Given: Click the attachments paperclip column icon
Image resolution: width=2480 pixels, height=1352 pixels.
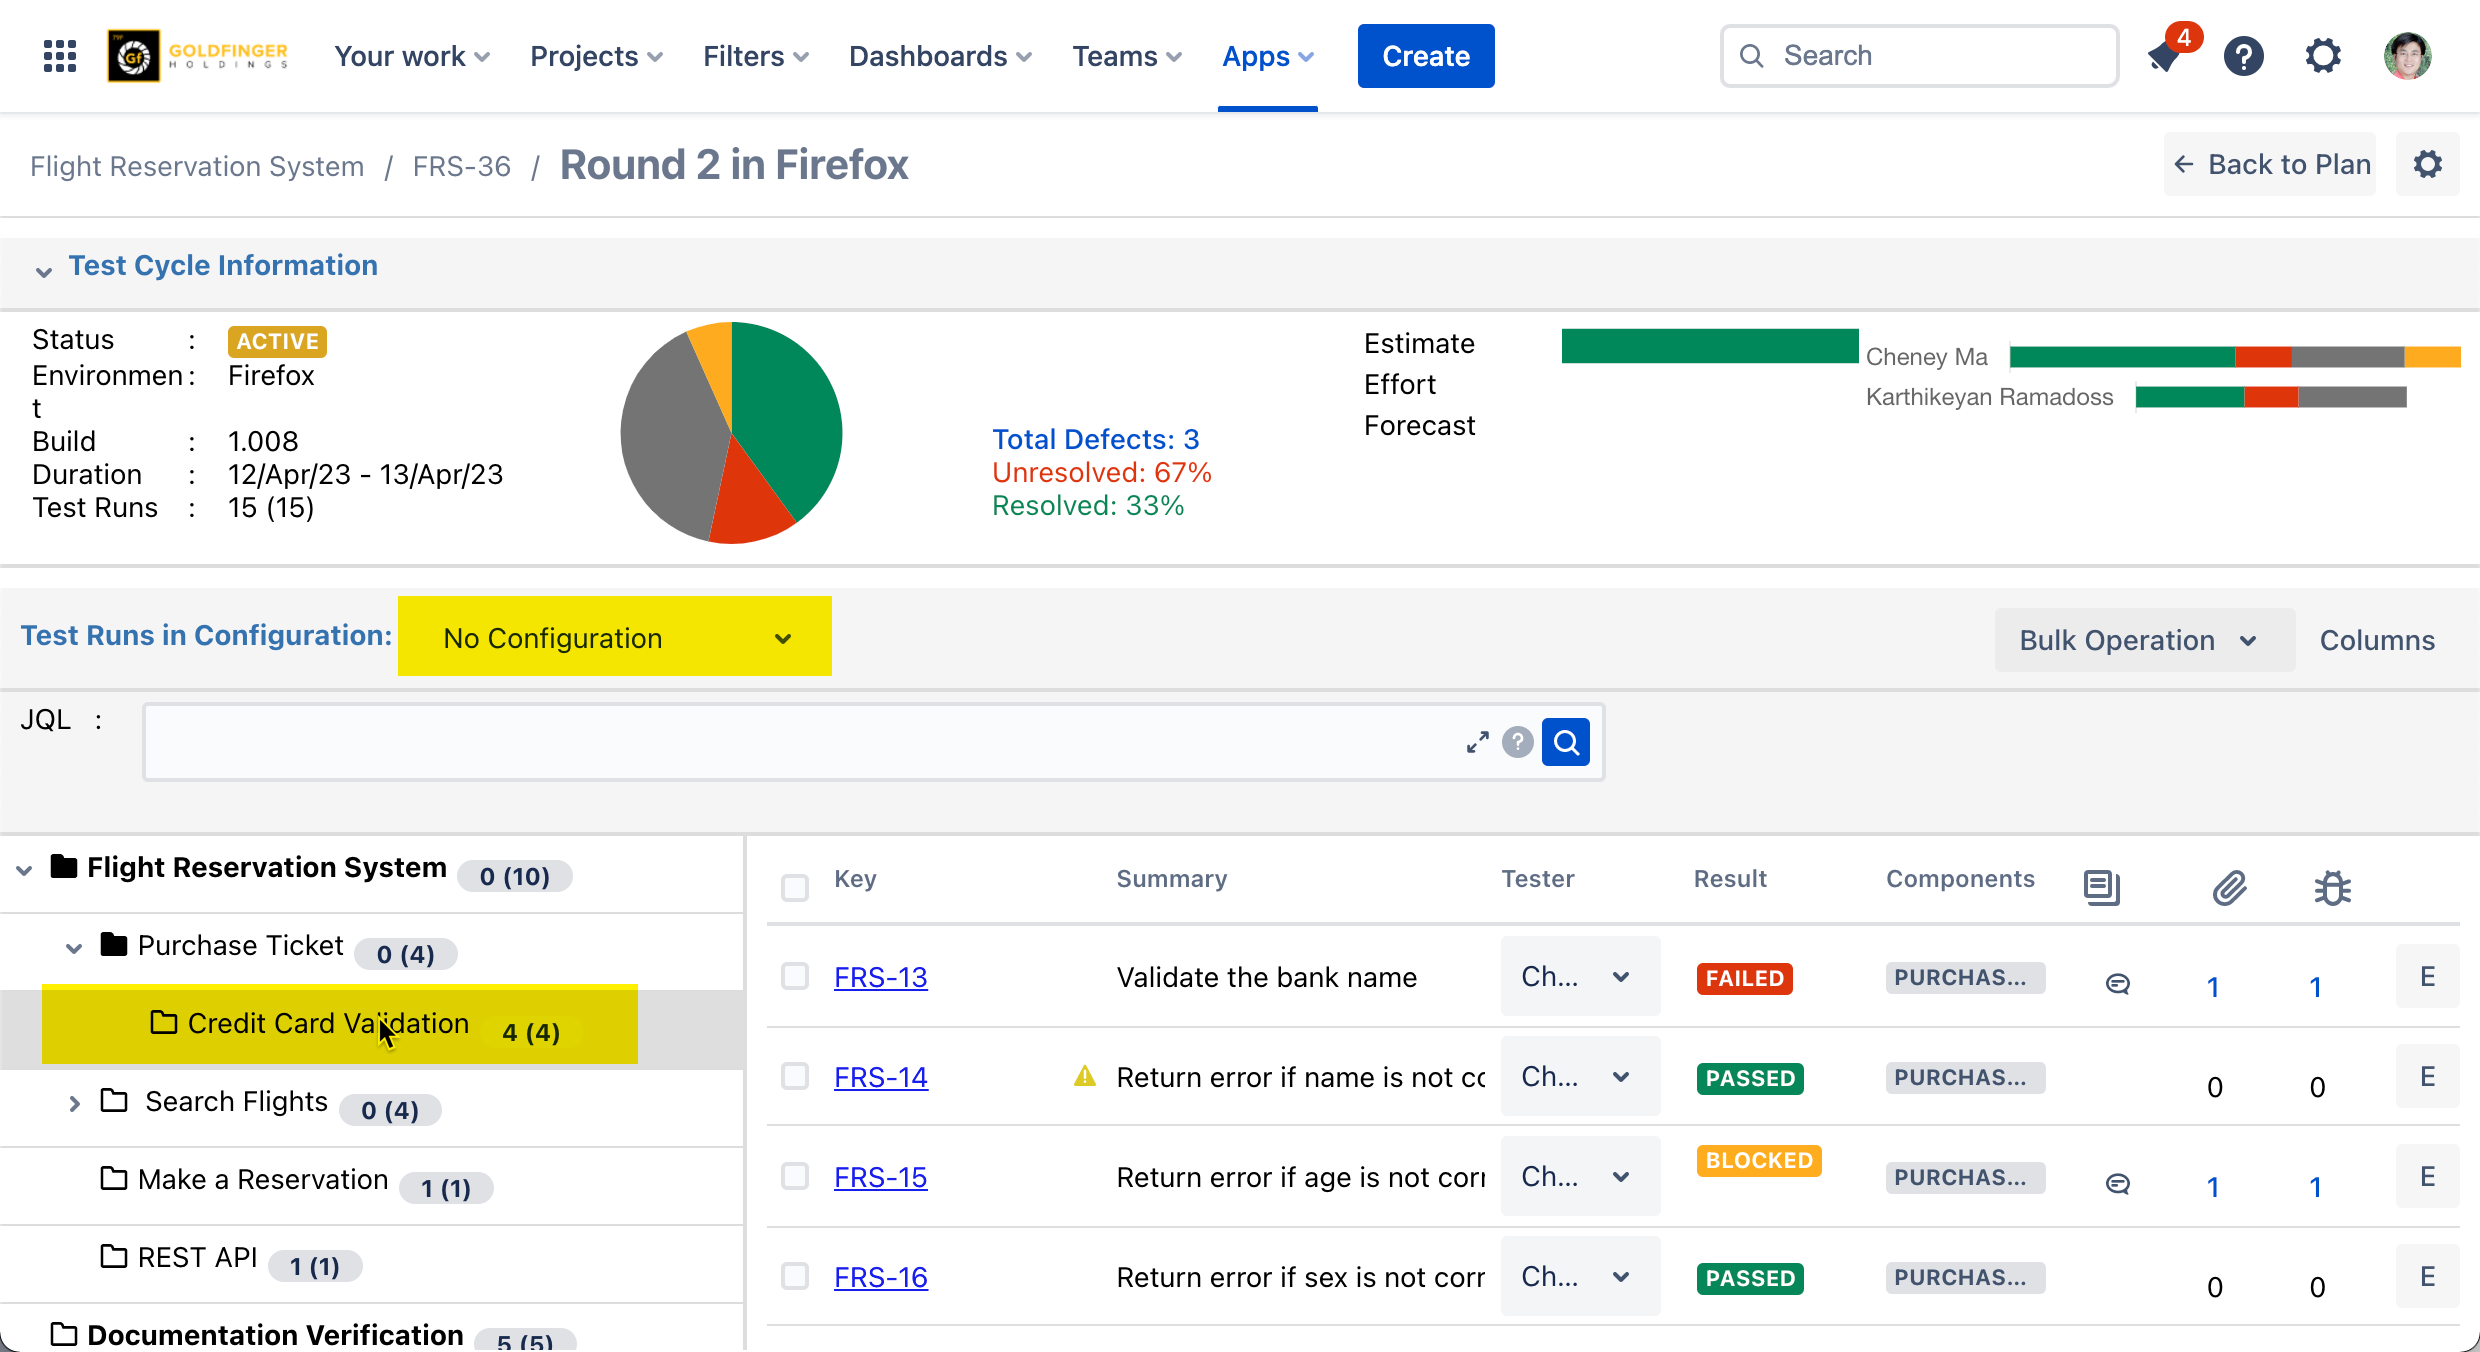Looking at the screenshot, I should tap(2229, 887).
